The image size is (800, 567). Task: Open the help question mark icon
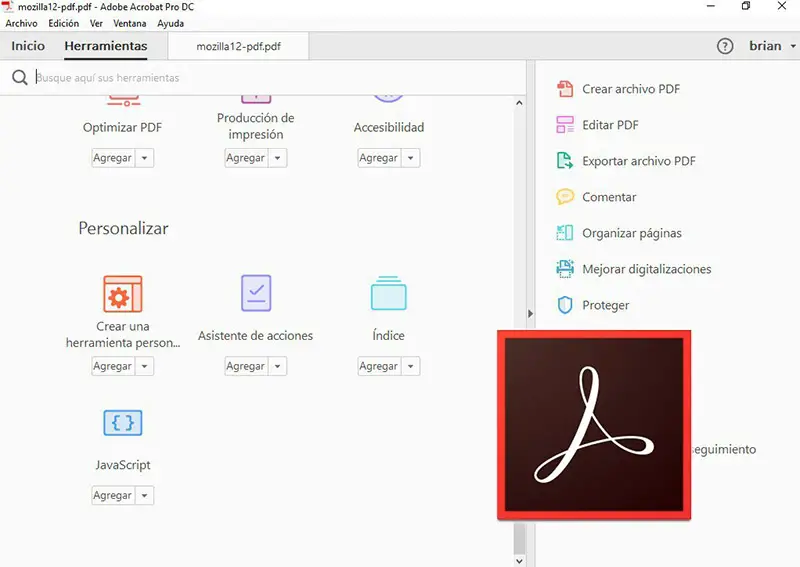pyautogui.click(x=725, y=46)
